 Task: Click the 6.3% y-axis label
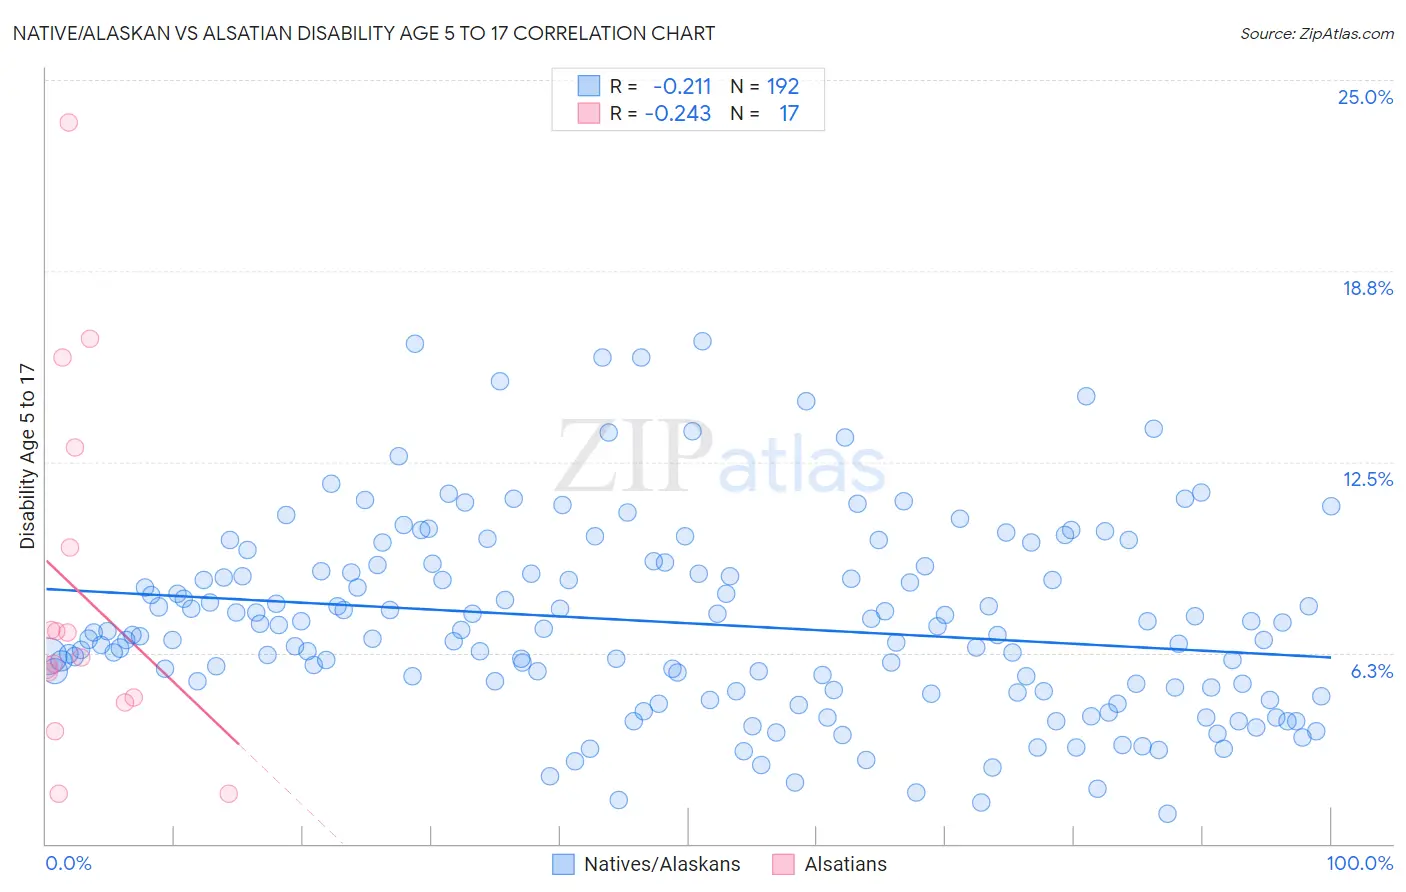point(1372,671)
